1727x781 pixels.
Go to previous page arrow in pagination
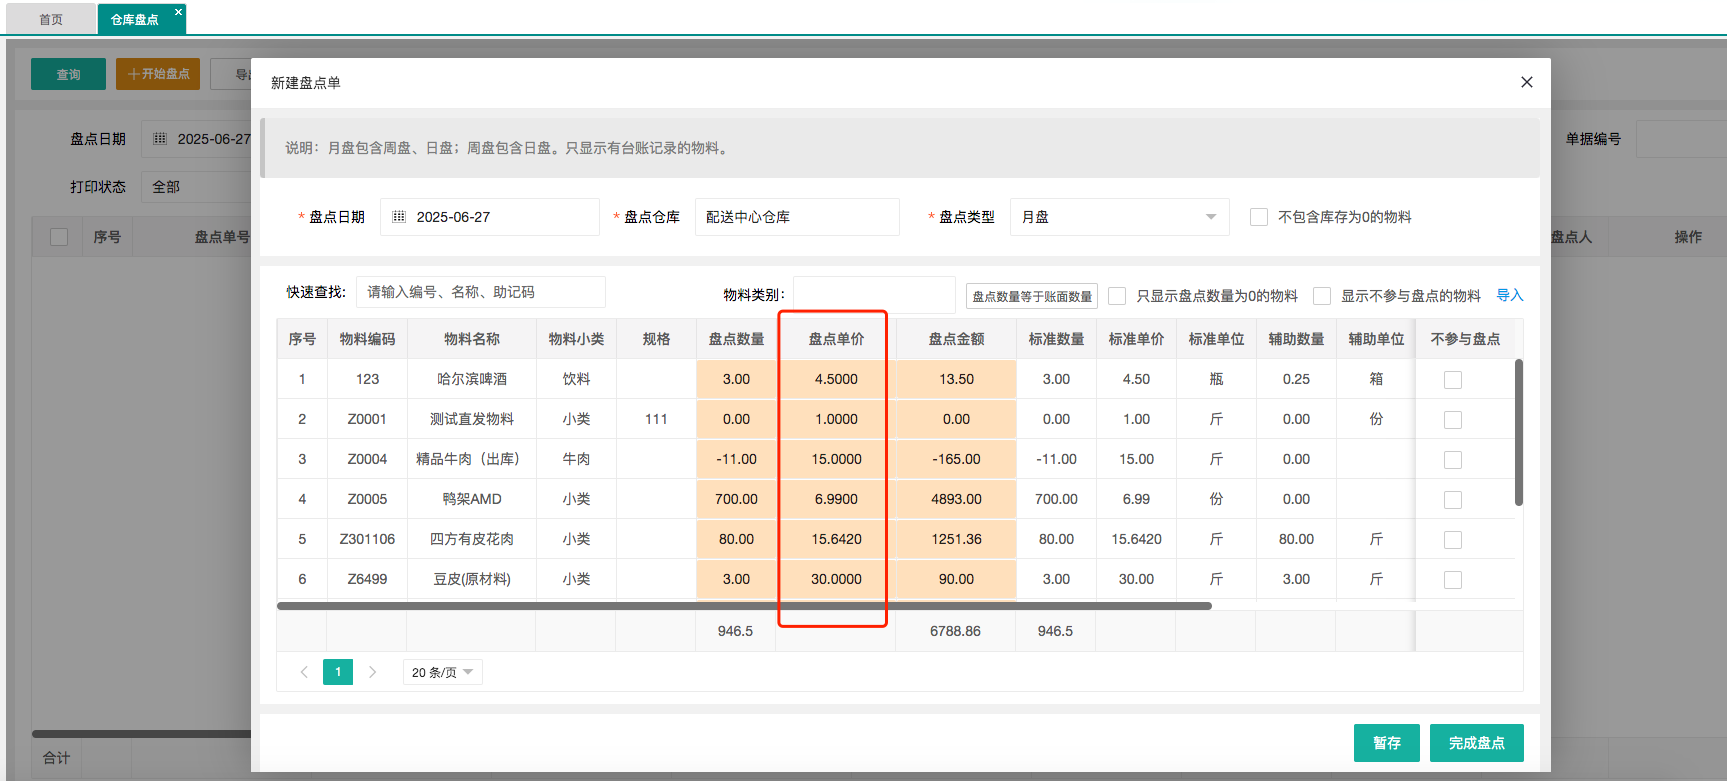coord(304,672)
